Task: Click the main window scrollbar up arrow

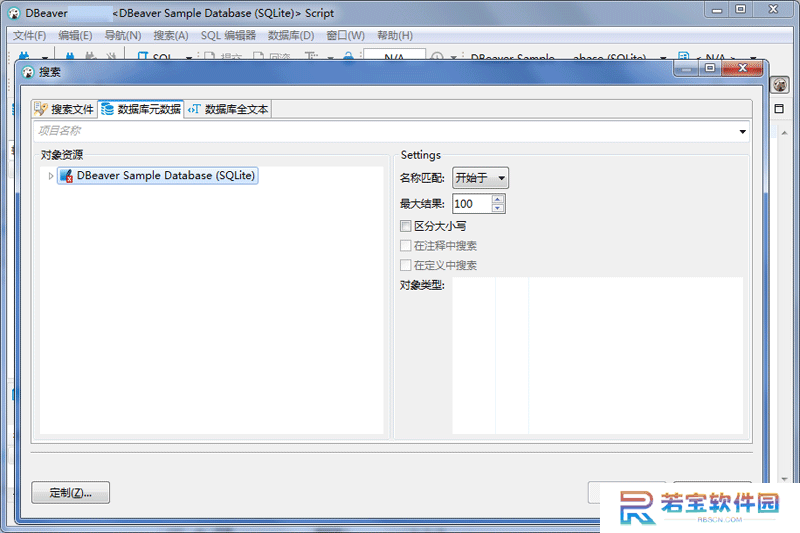Action: point(784,133)
